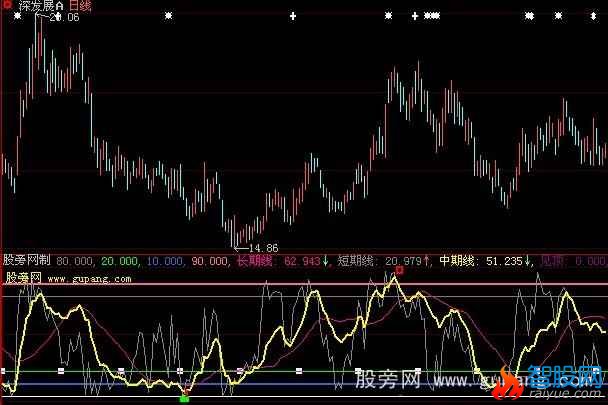Click the 20.06 high price label
608x405 pixels.
pyautogui.click(x=65, y=17)
